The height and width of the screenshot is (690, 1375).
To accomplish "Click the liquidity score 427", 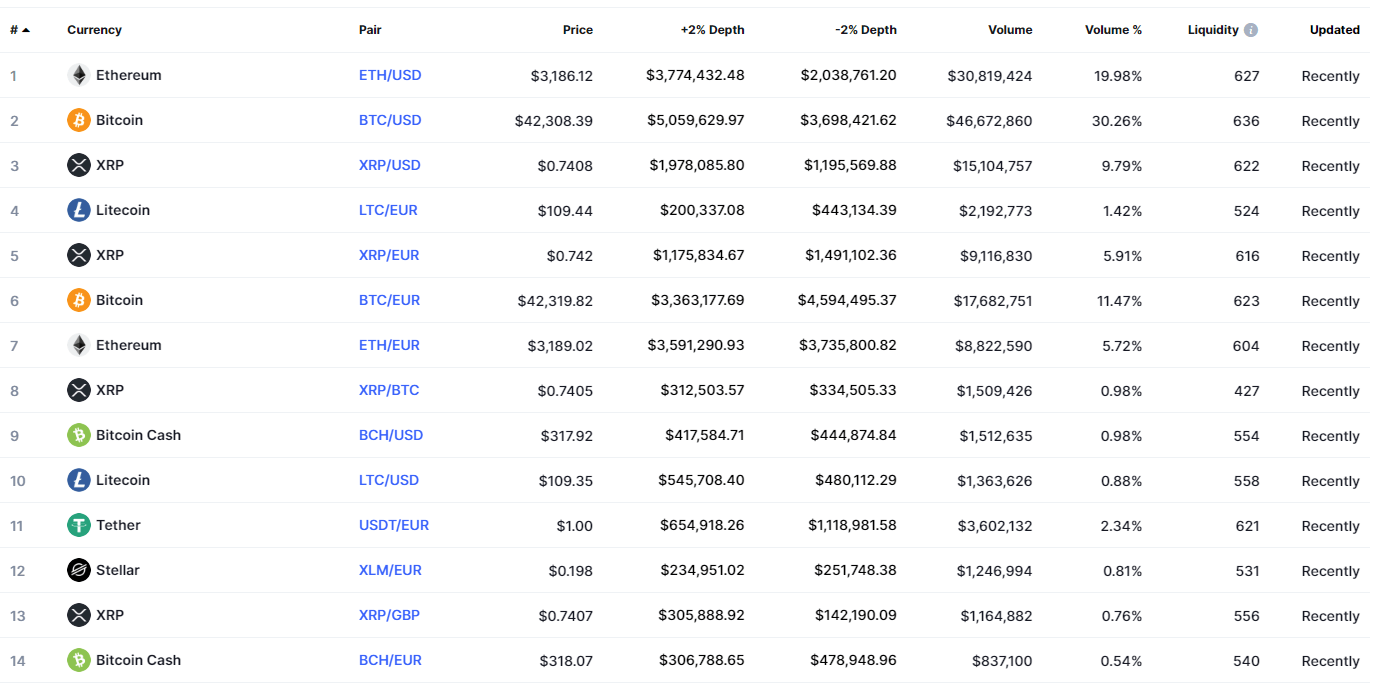I will 1247,391.
